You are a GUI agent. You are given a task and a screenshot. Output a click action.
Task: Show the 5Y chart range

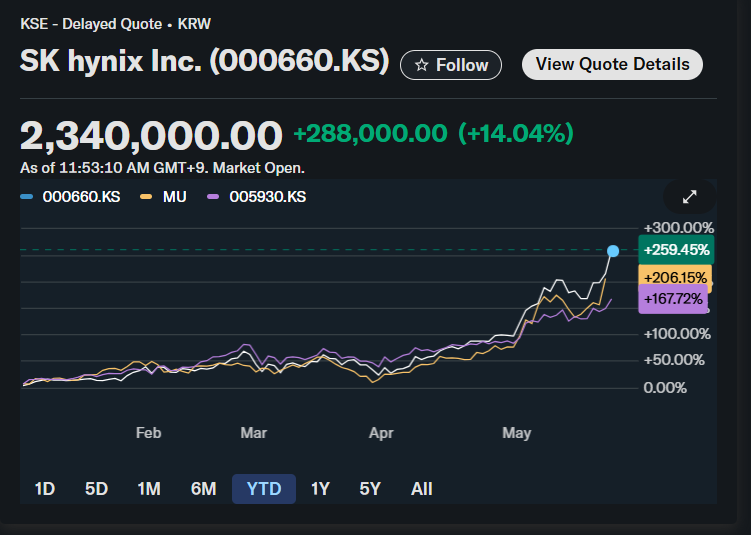pos(370,489)
